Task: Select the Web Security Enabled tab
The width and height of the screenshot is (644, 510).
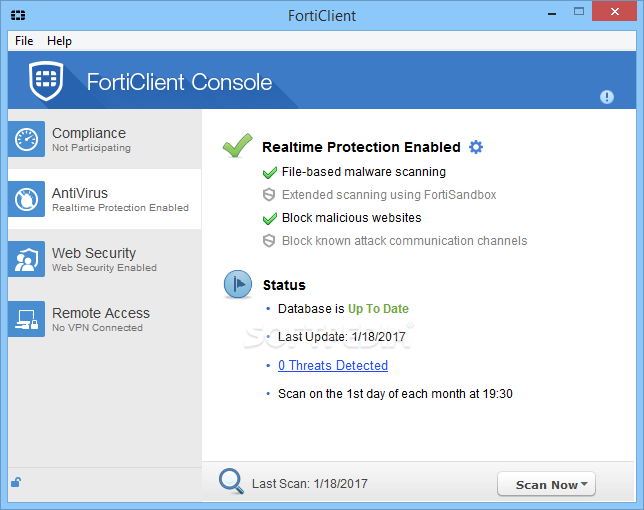Action: point(105,259)
